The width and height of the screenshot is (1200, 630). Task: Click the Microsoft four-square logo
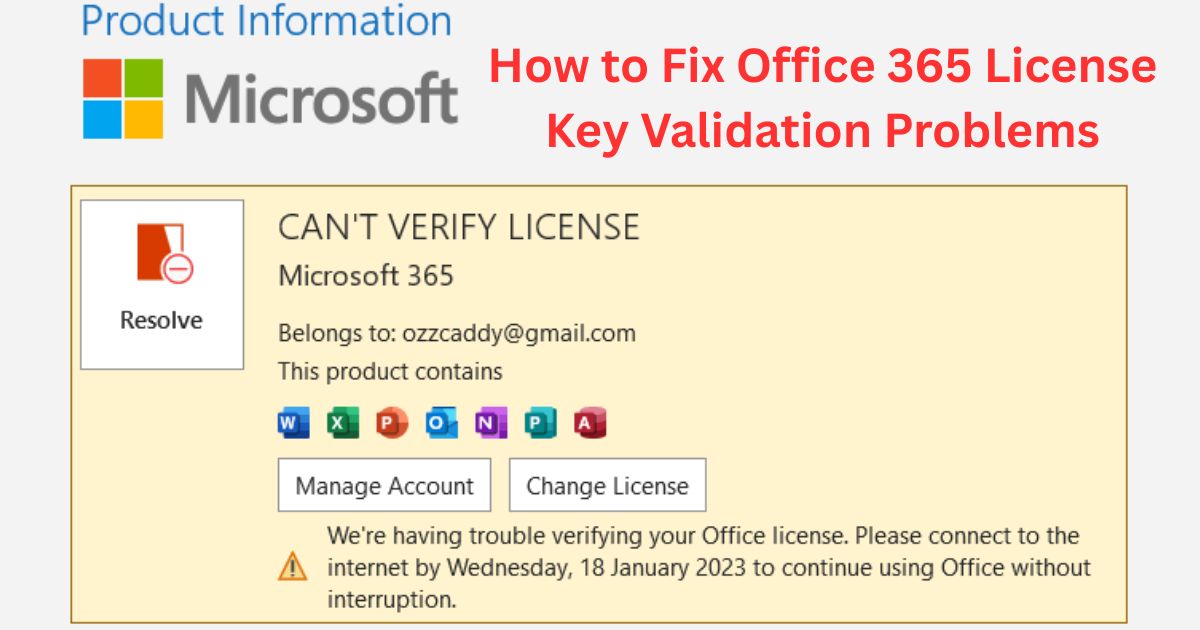click(123, 98)
